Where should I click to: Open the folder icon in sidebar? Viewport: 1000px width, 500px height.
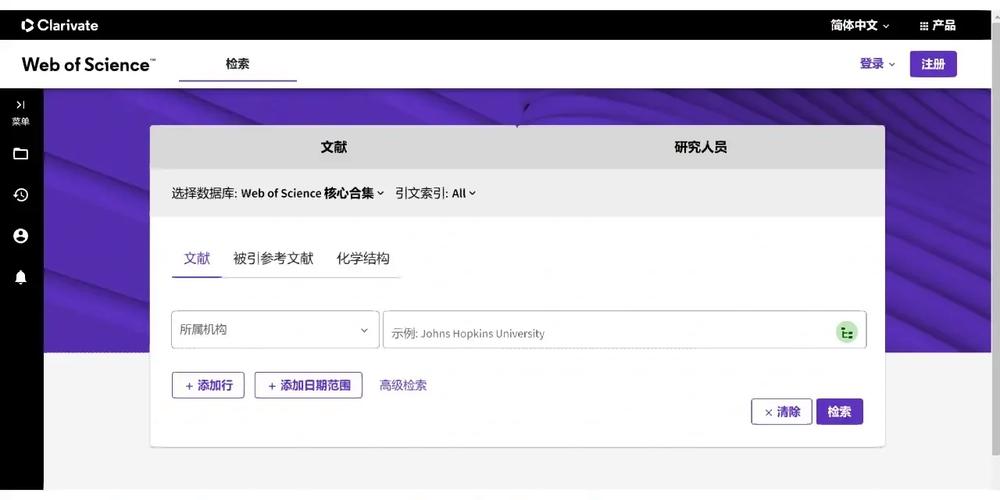[x=20, y=154]
